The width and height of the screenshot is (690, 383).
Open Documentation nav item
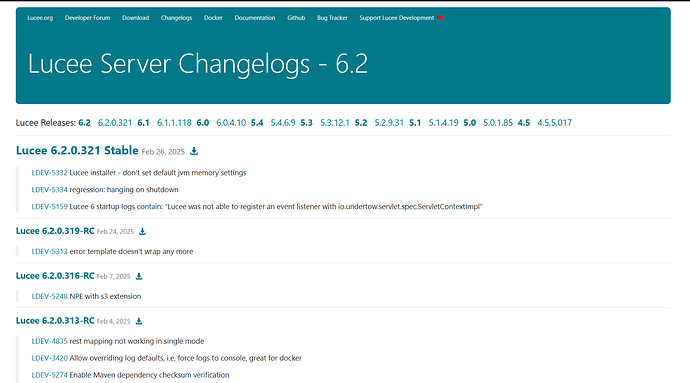[255, 18]
